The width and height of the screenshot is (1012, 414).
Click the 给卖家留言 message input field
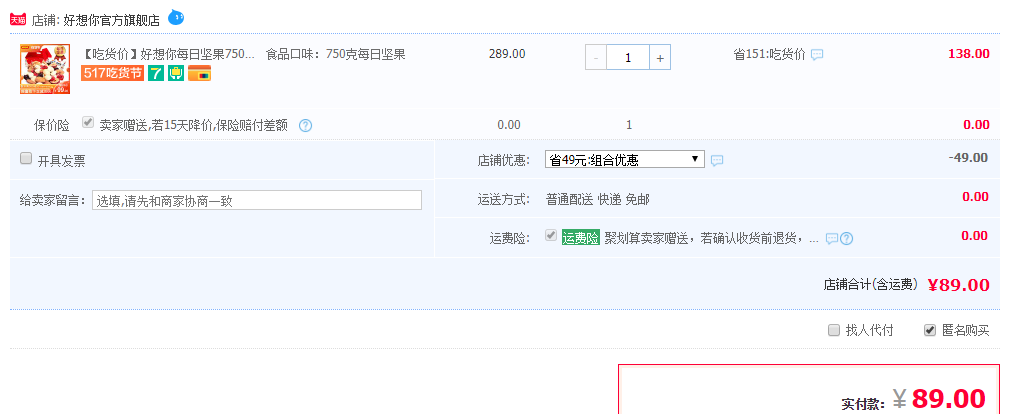click(x=257, y=200)
